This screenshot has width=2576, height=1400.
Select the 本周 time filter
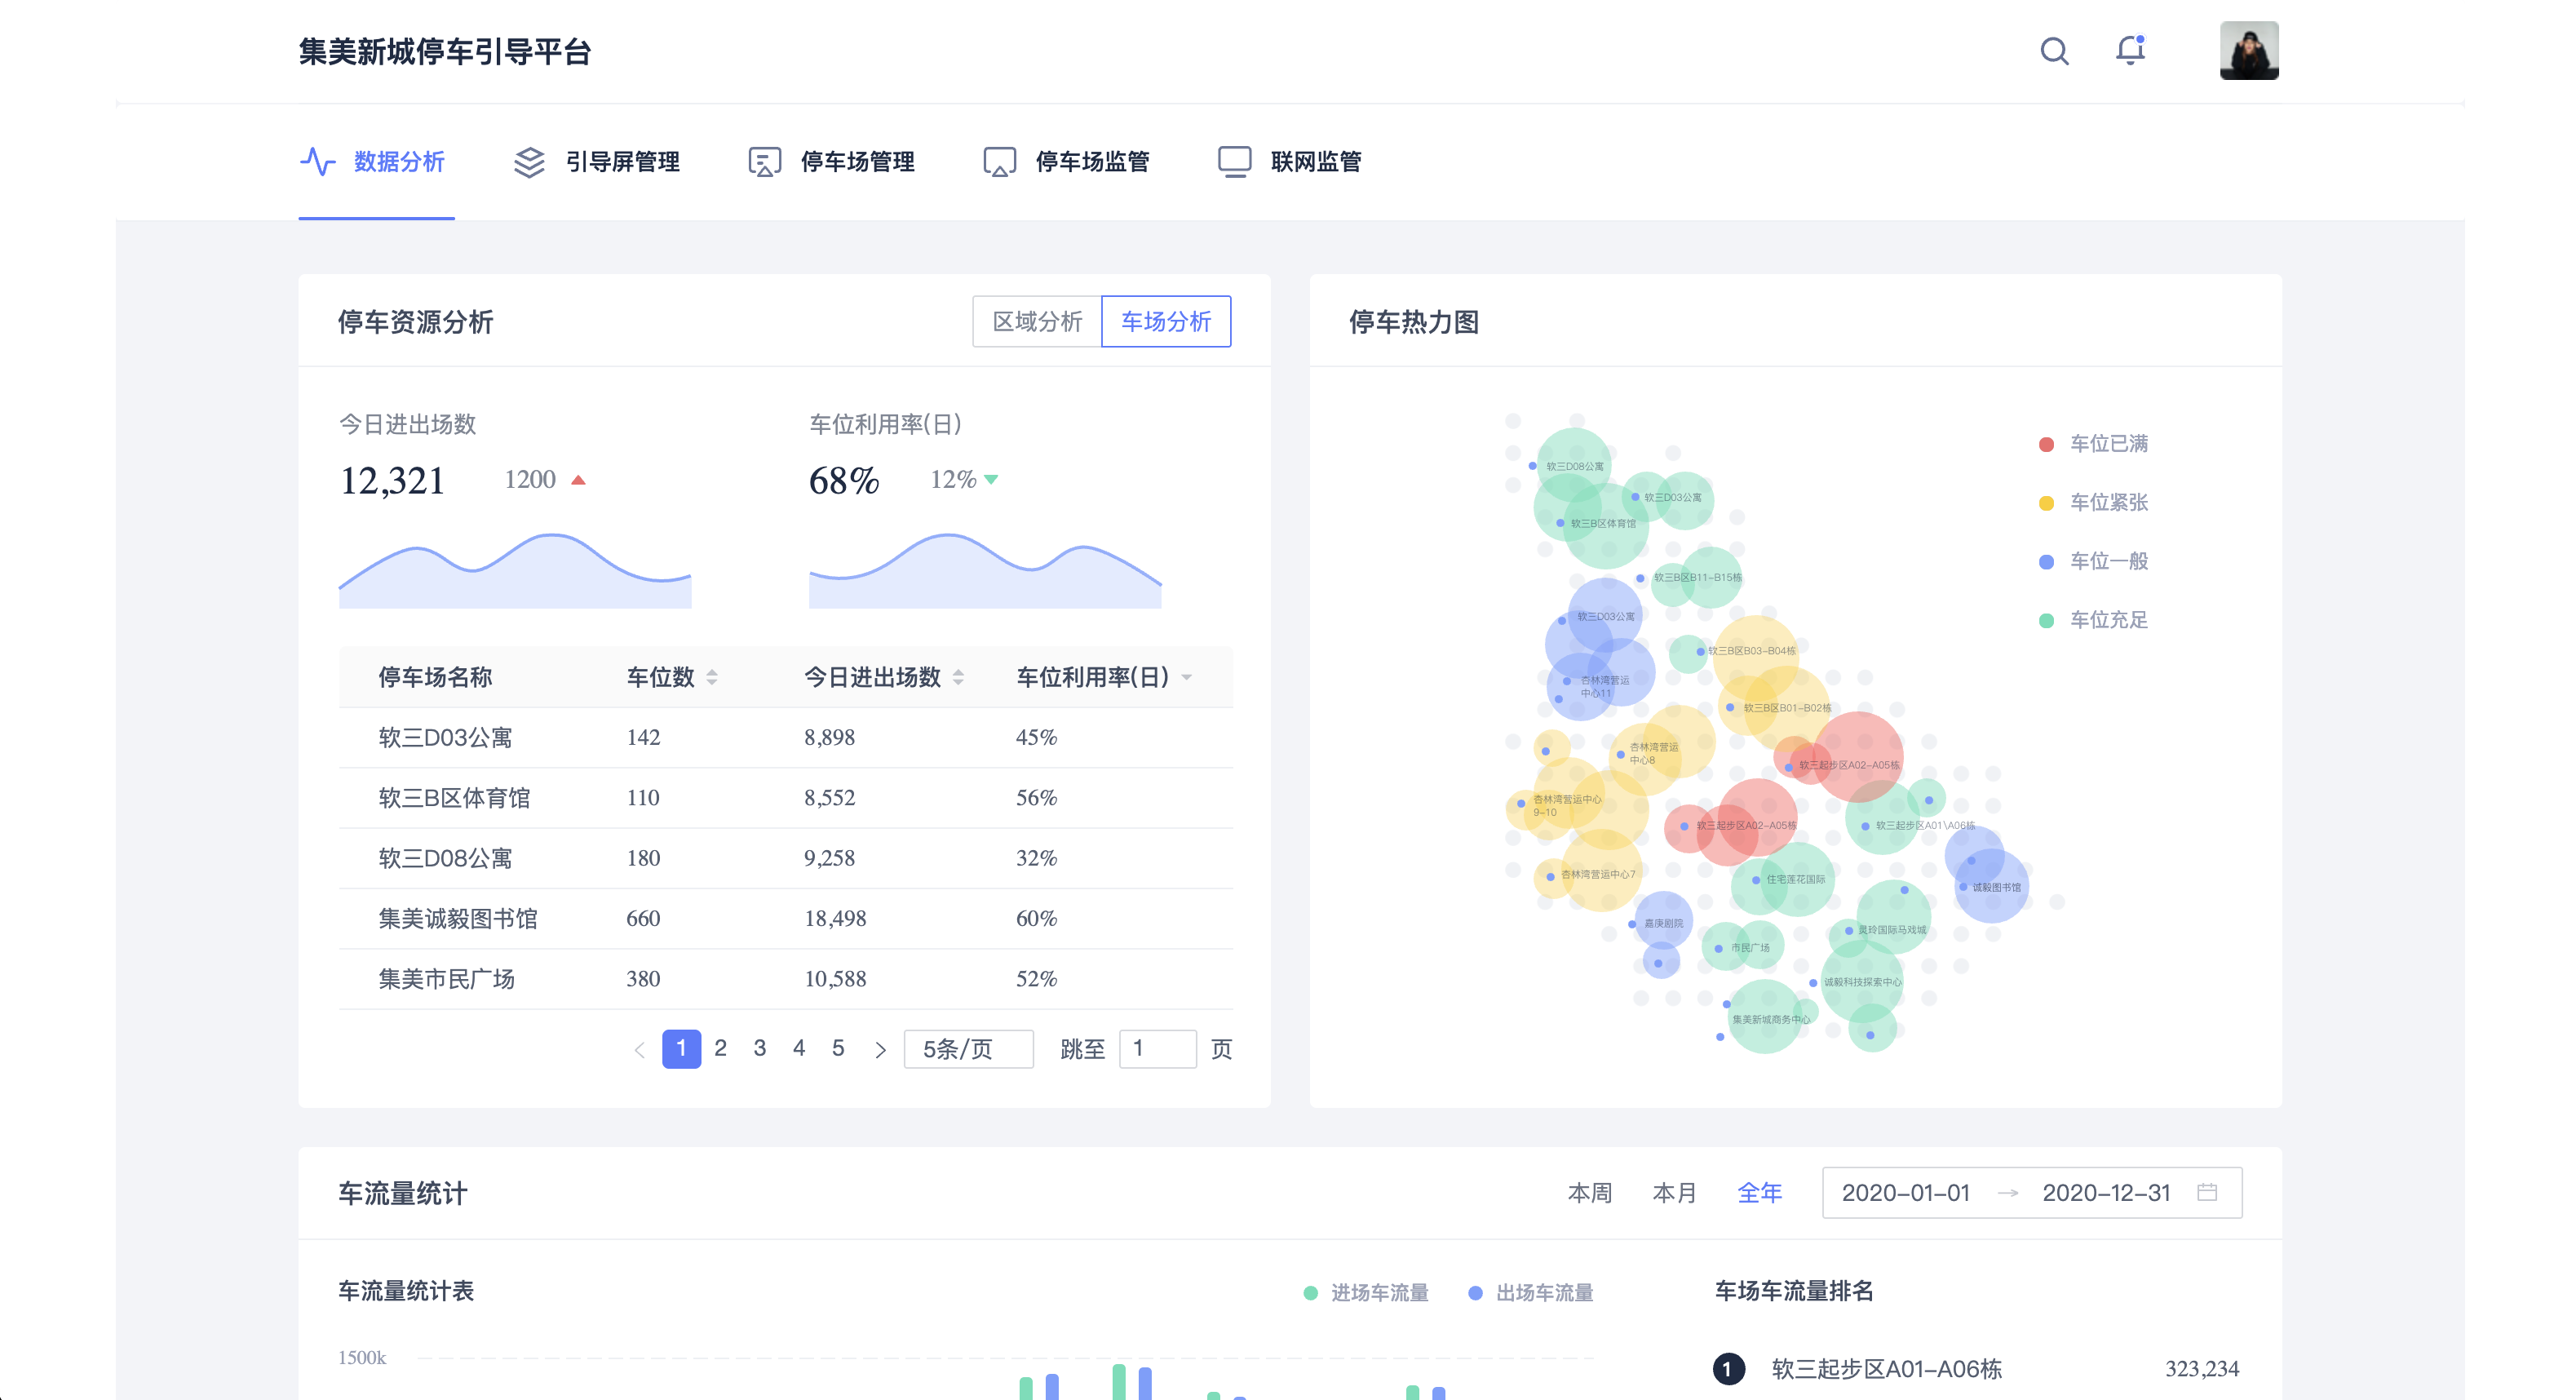[1589, 1193]
